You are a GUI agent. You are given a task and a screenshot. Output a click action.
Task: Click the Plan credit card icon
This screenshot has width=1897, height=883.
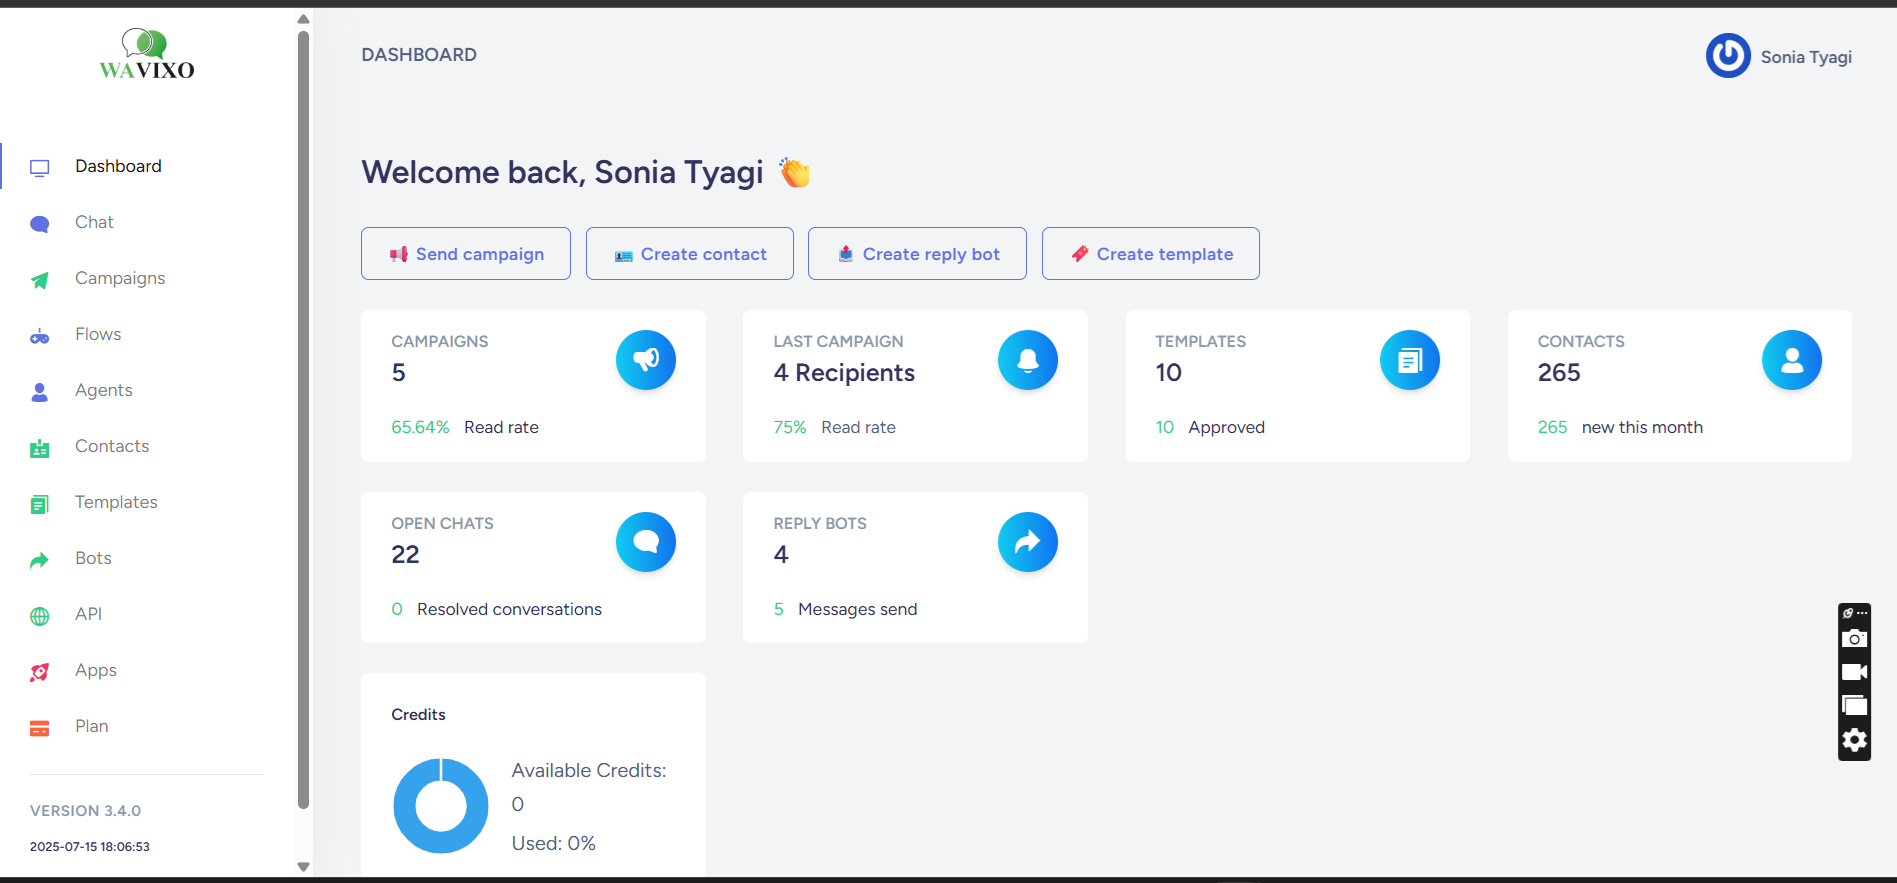[x=40, y=728]
